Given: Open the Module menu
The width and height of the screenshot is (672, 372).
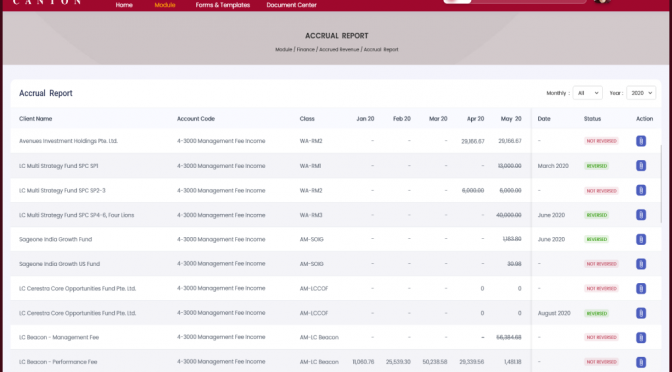Looking at the screenshot, I should pyautogui.click(x=165, y=5).
